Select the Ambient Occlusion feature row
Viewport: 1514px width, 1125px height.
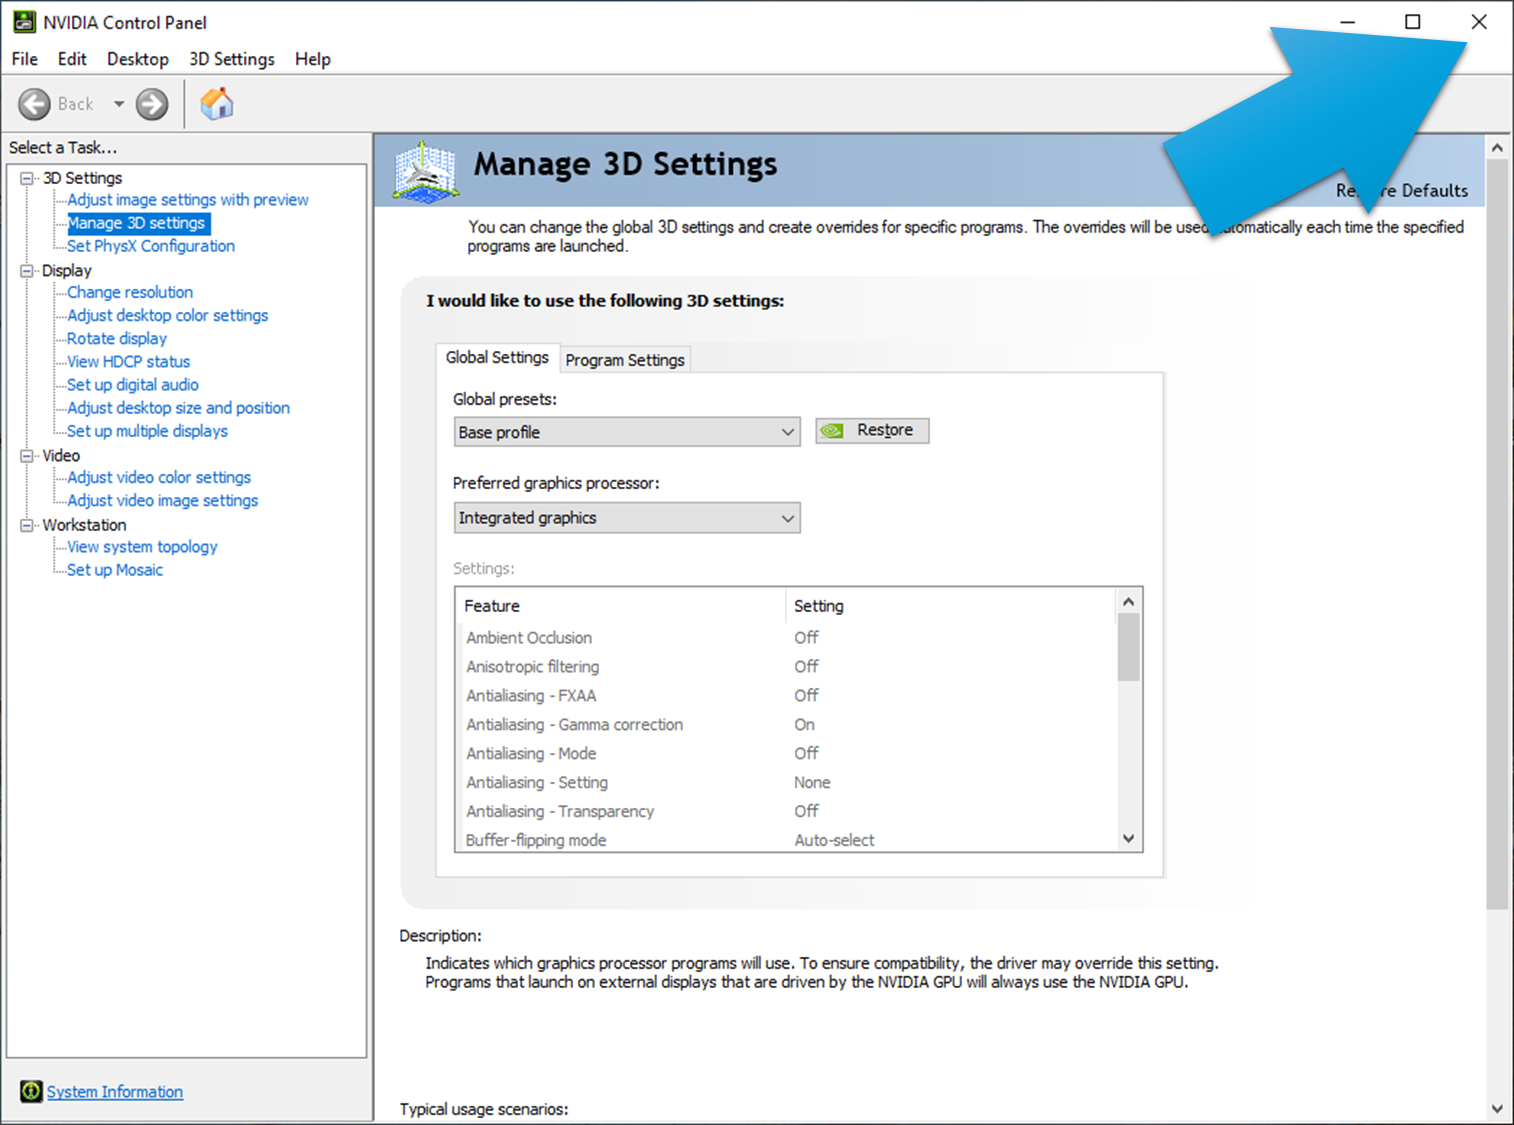click(786, 638)
